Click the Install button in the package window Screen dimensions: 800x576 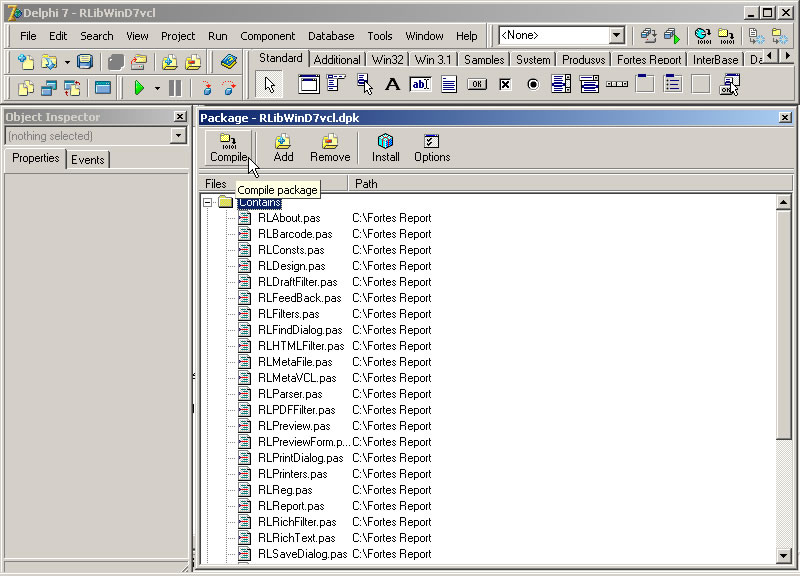385,147
